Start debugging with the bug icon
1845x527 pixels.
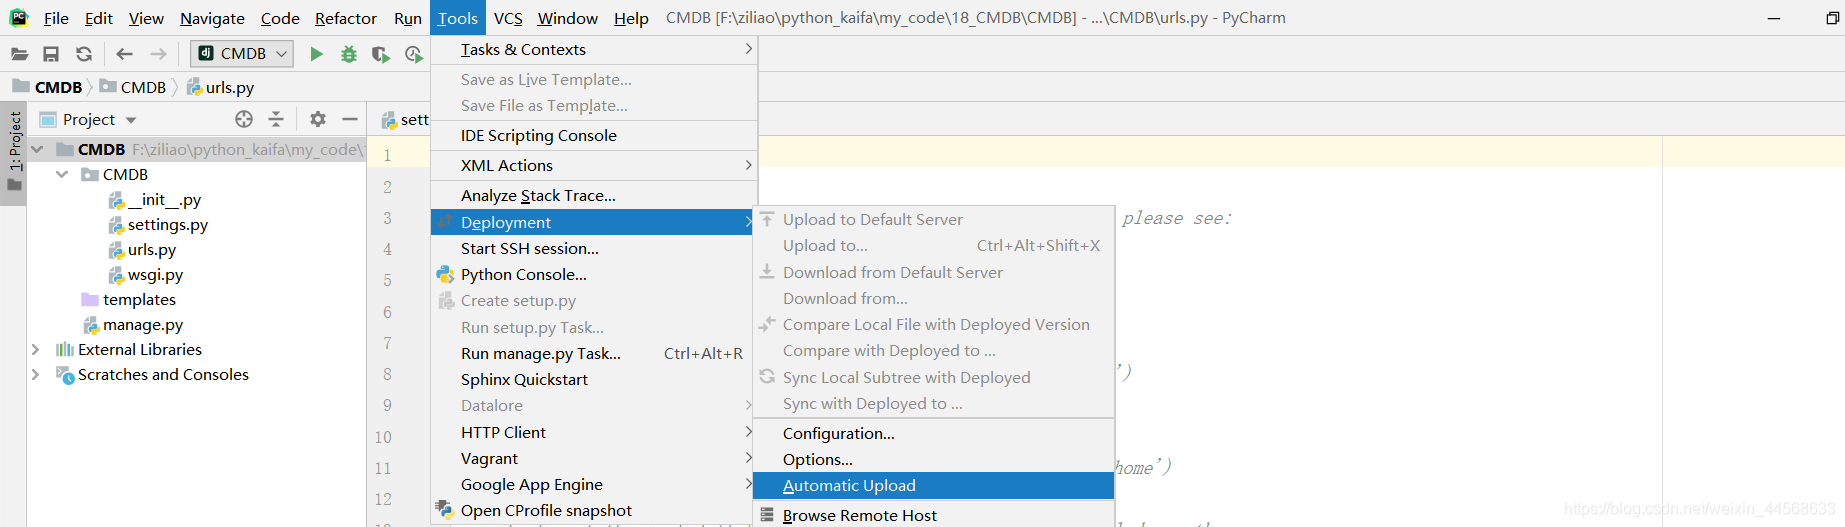pos(349,54)
